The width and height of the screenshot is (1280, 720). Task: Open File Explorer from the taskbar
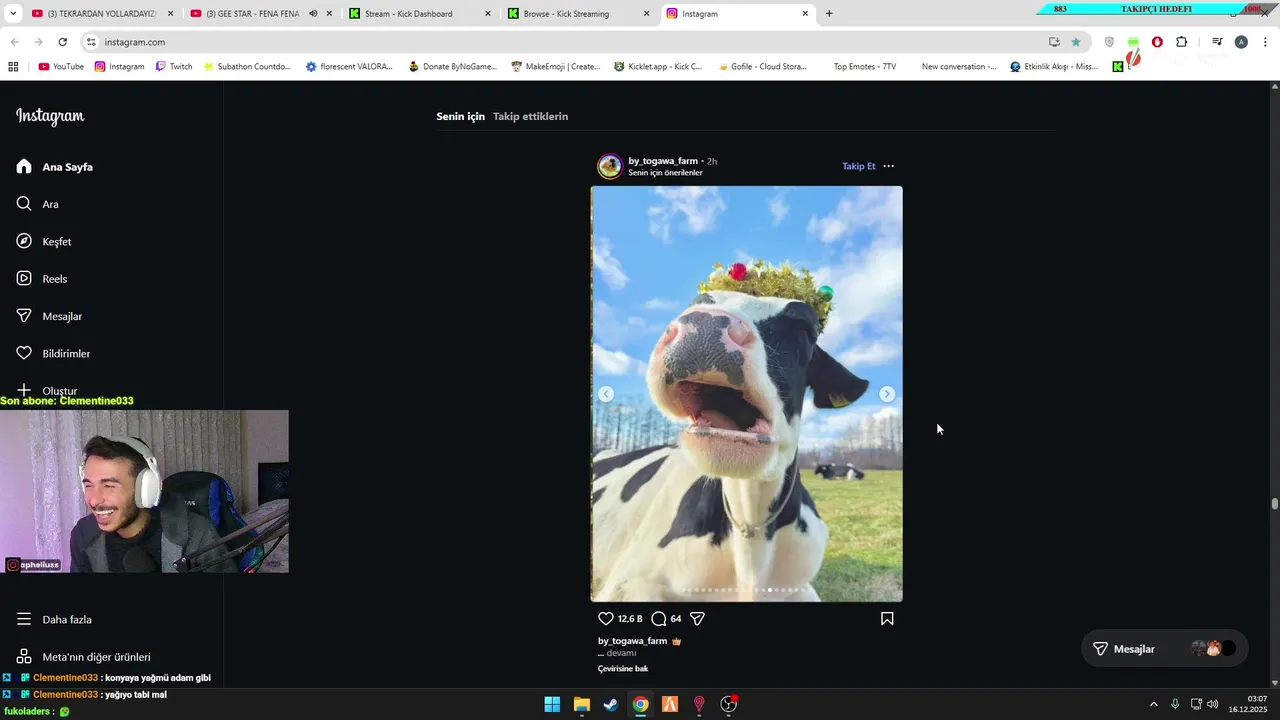click(x=581, y=704)
